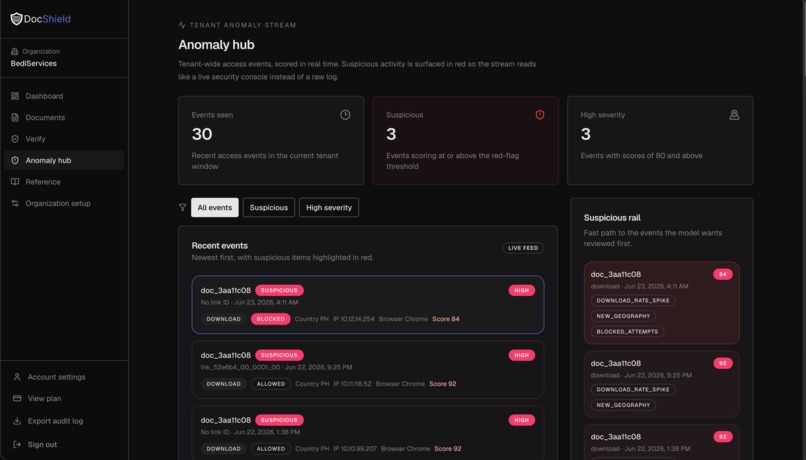Click the Account settings person icon

pyautogui.click(x=17, y=377)
